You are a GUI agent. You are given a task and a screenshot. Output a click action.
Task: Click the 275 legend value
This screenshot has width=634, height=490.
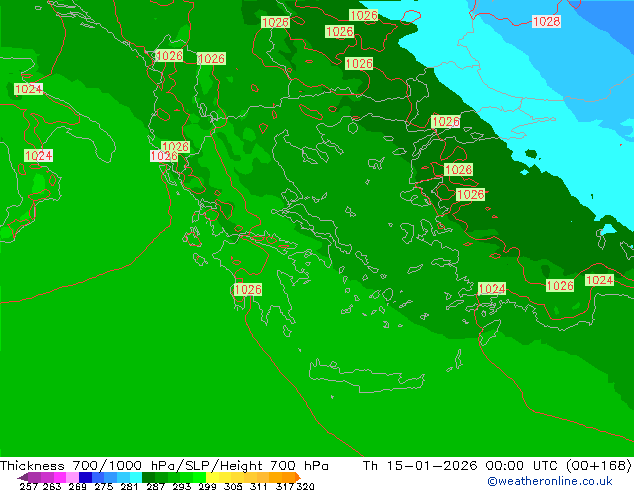[104, 486]
